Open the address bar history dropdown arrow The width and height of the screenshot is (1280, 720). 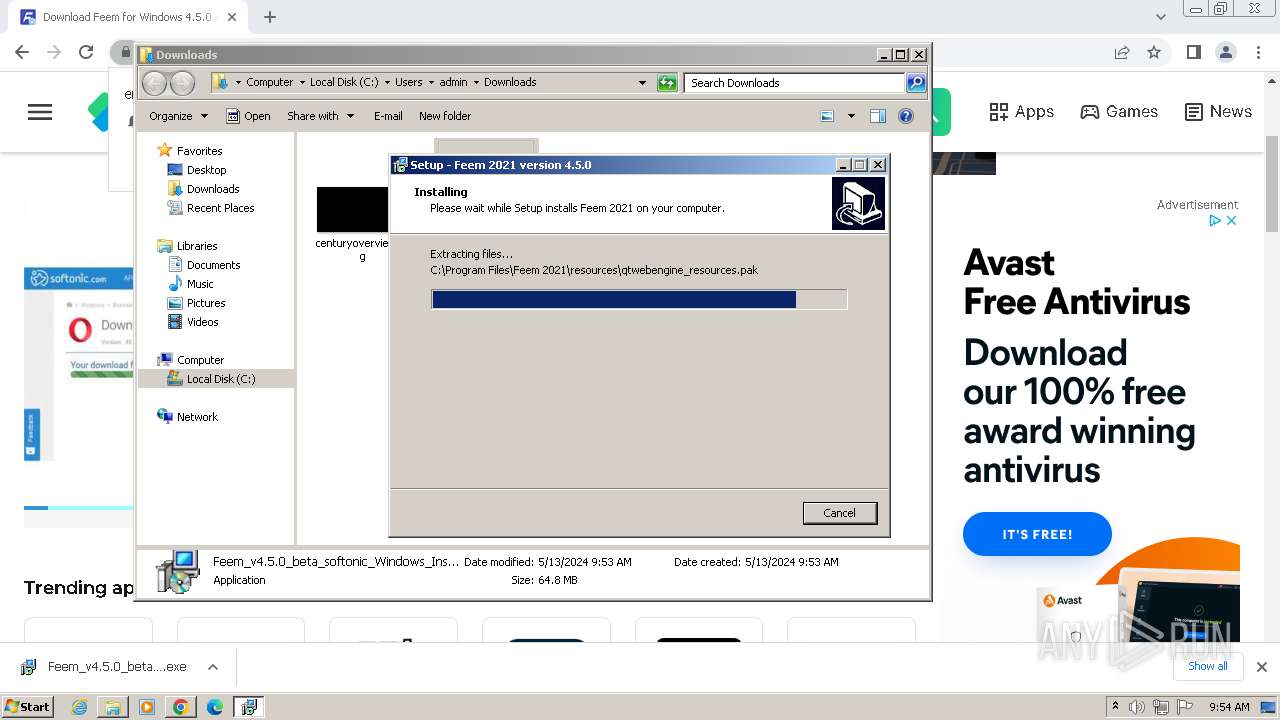(x=642, y=83)
